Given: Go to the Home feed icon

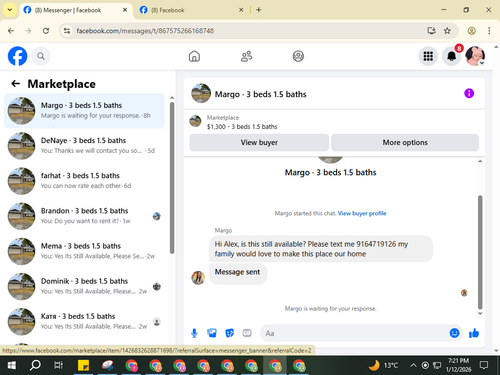Looking at the screenshot, I should click(x=194, y=56).
